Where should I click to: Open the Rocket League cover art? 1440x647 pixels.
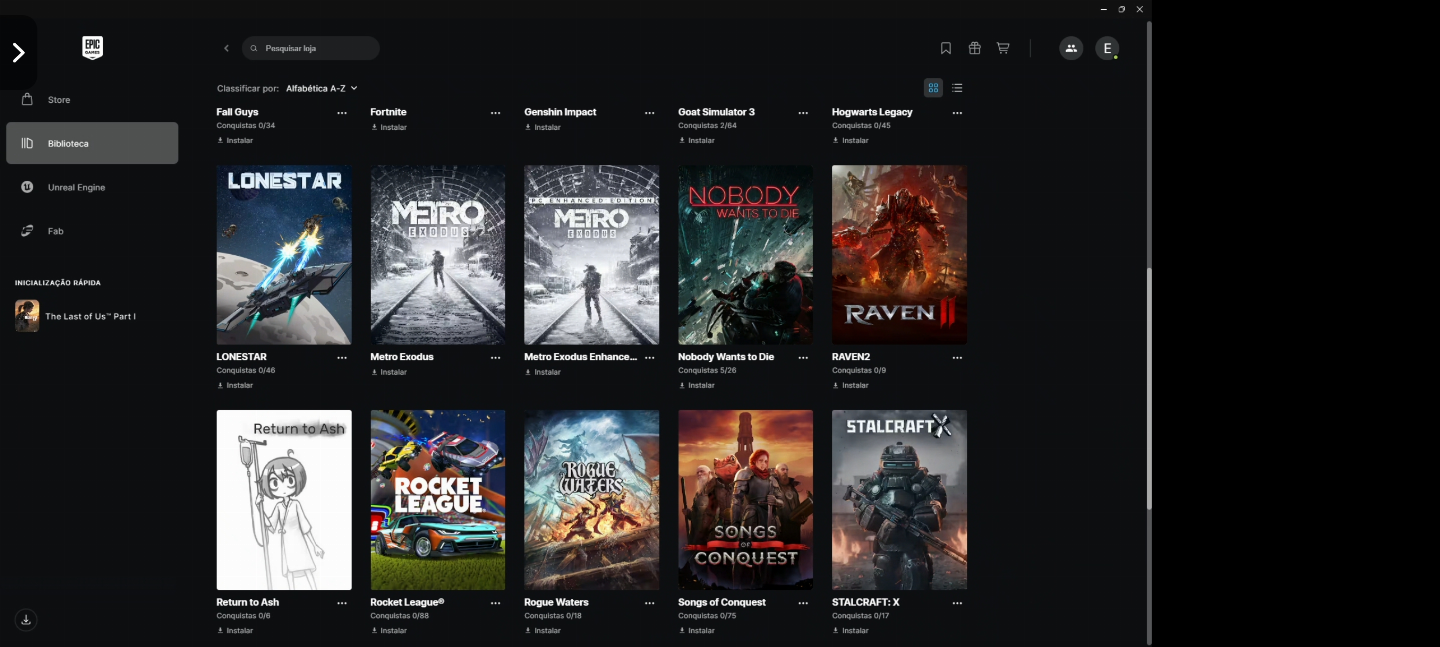click(438, 500)
